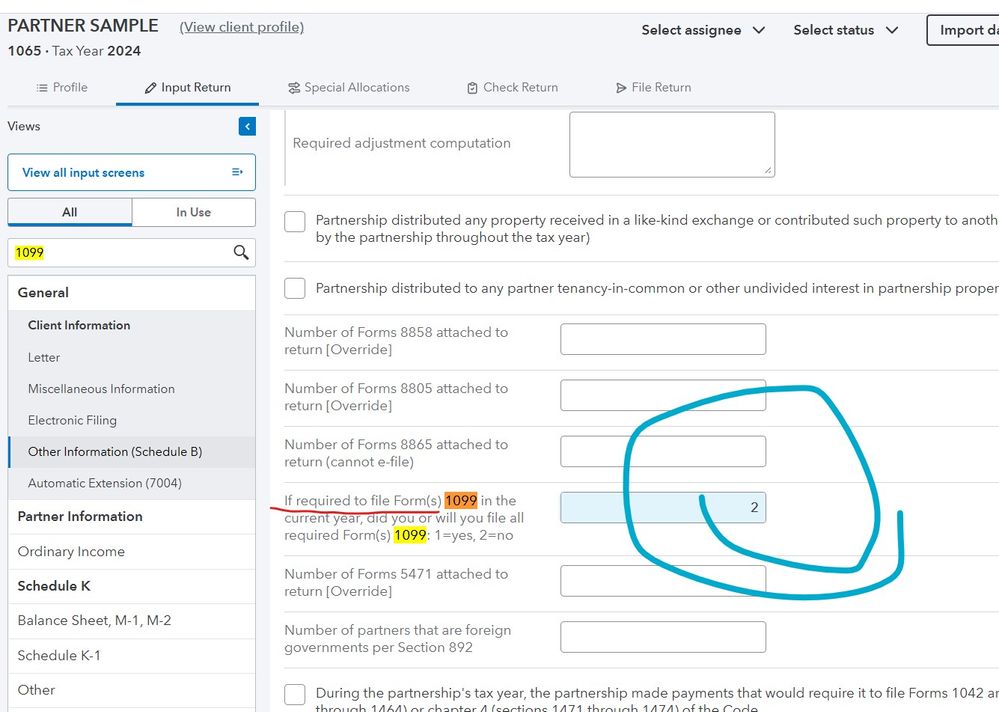Expand the Select status dropdown

(x=845, y=30)
